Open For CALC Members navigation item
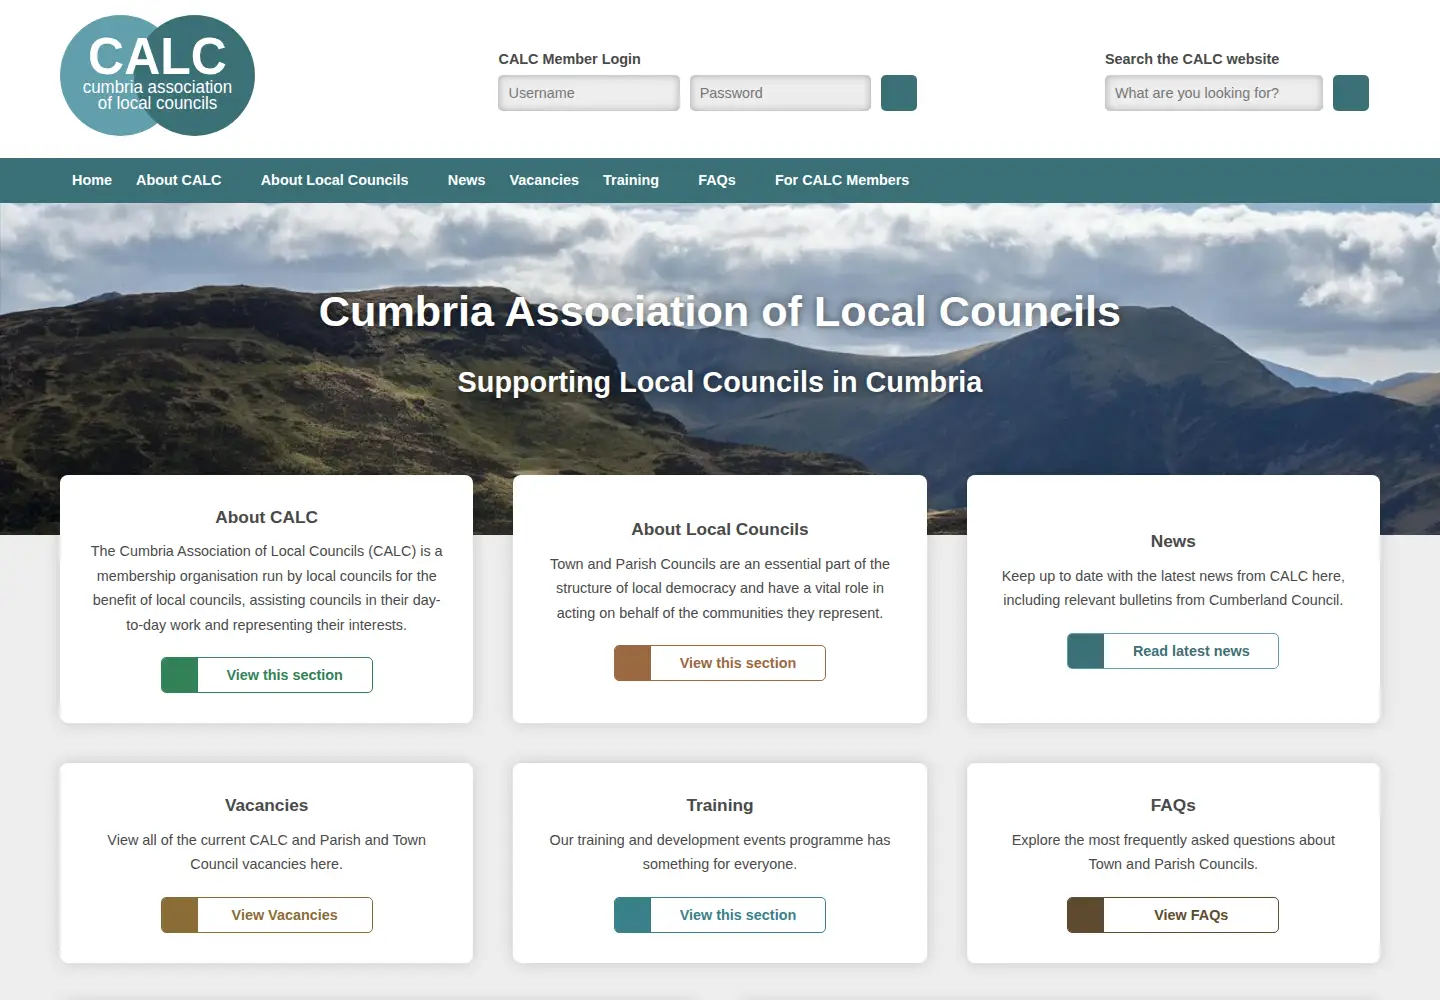This screenshot has width=1440, height=1000. (842, 180)
